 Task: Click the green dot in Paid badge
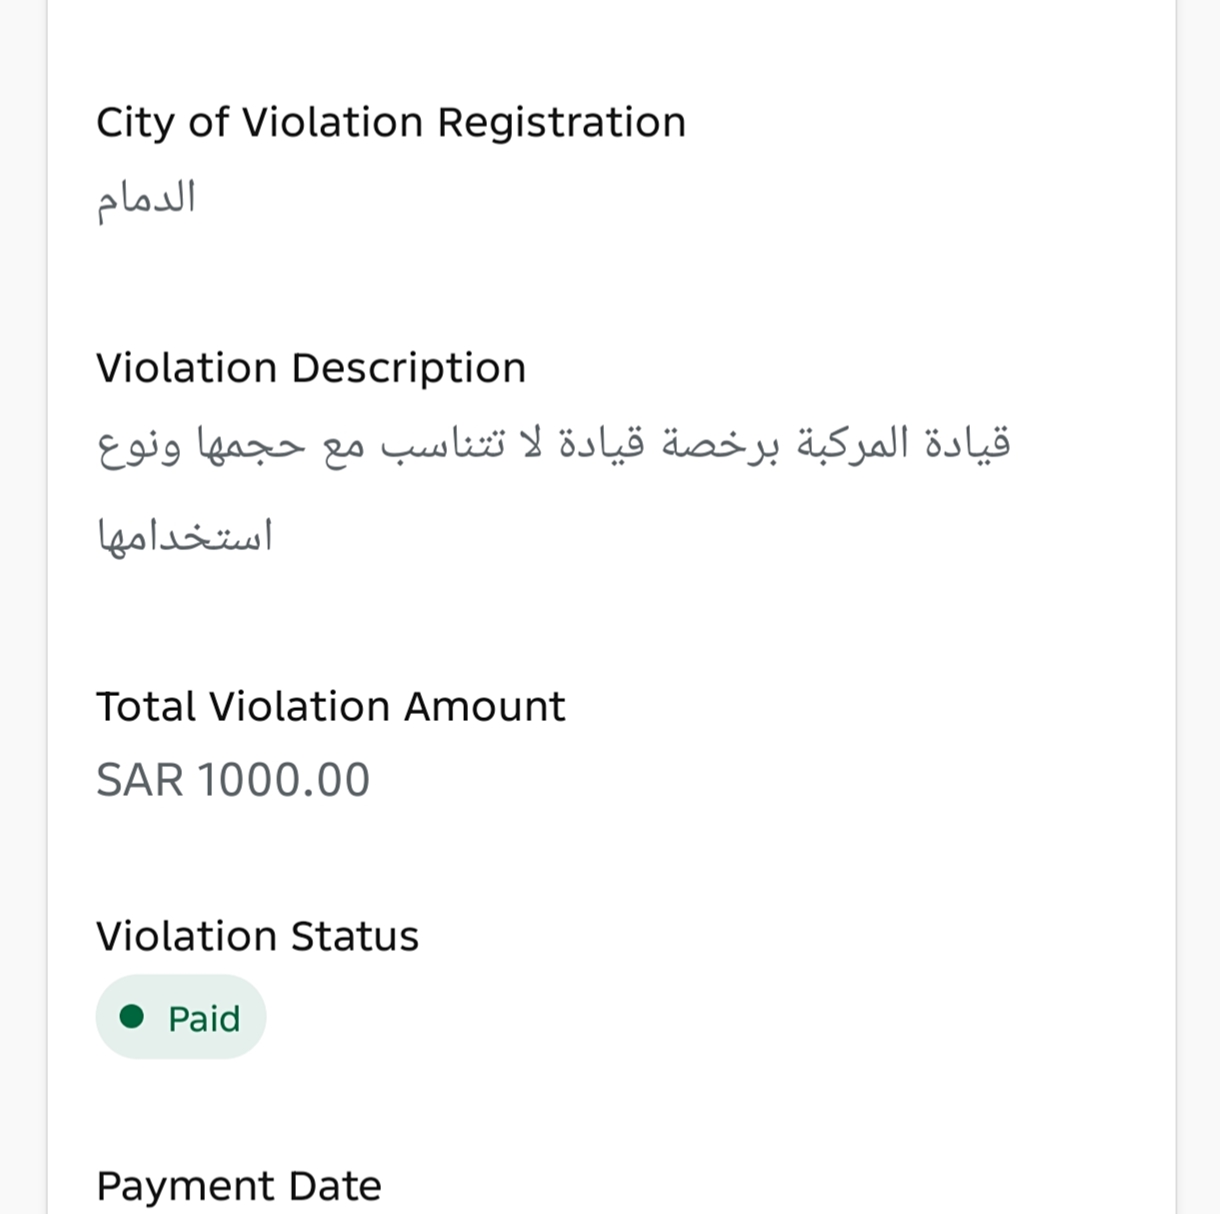point(132,1017)
